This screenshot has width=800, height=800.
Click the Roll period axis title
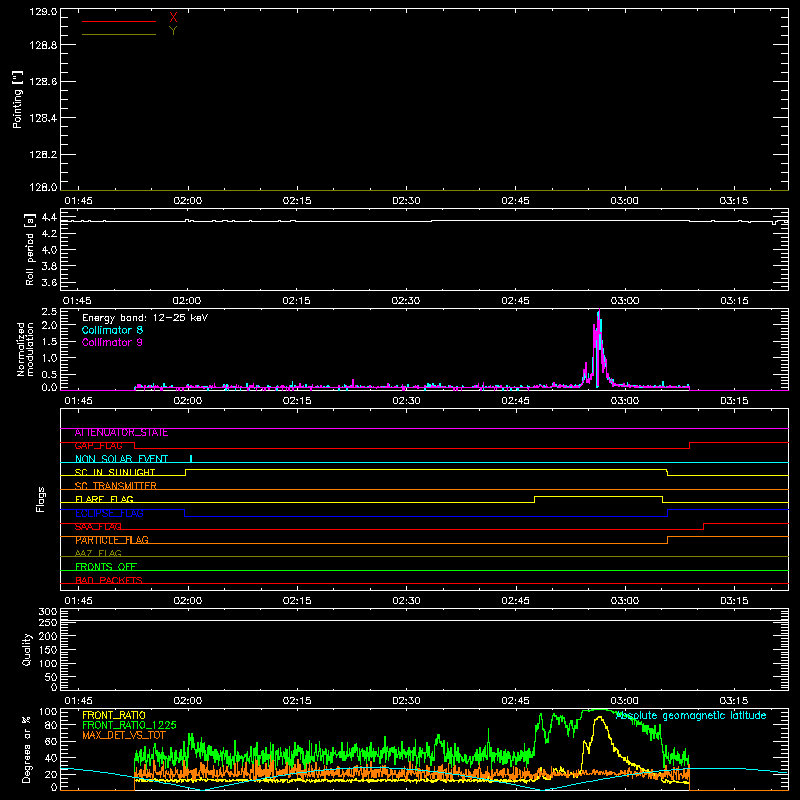pos(30,249)
